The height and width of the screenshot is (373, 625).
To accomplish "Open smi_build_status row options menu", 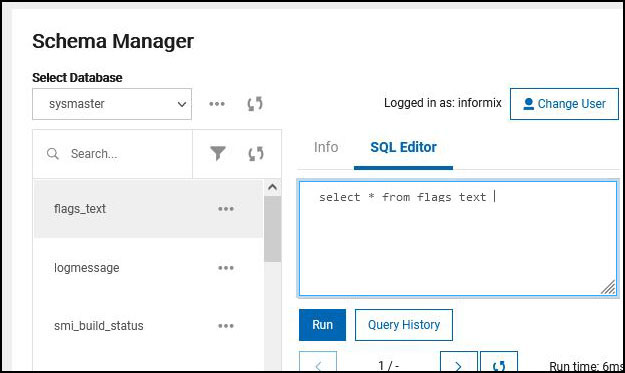I will [226, 326].
